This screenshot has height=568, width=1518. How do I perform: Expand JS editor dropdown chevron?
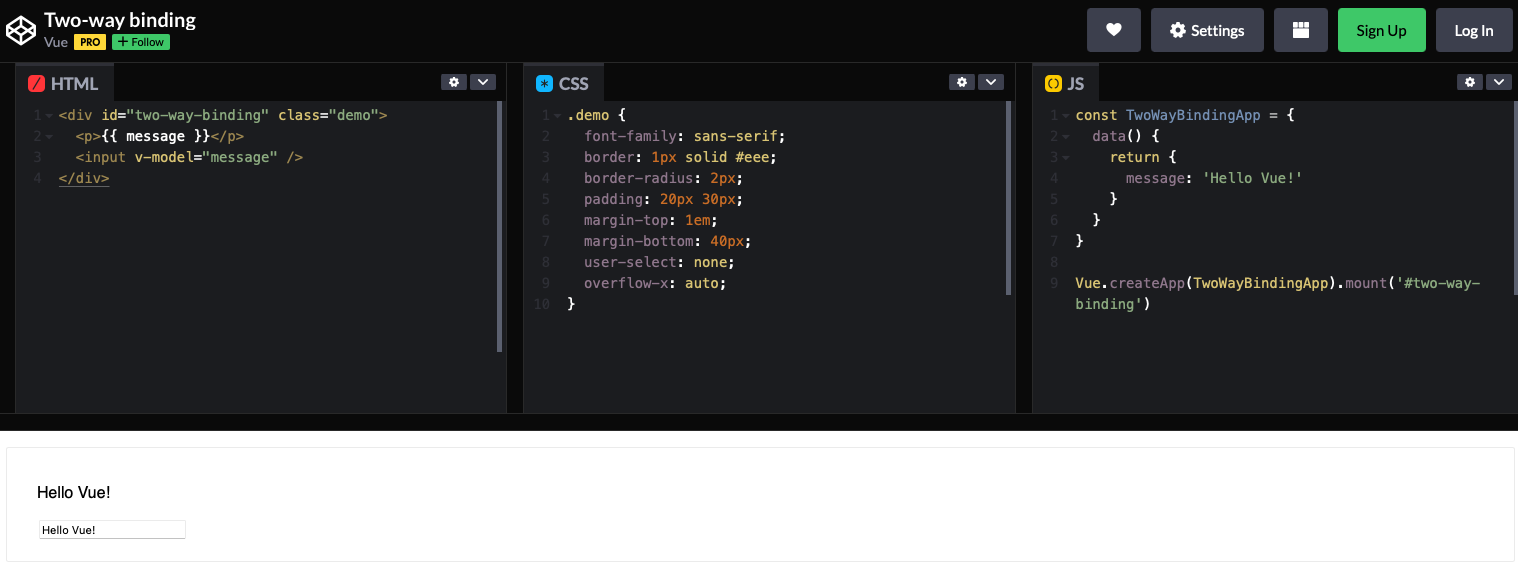click(1498, 82)
